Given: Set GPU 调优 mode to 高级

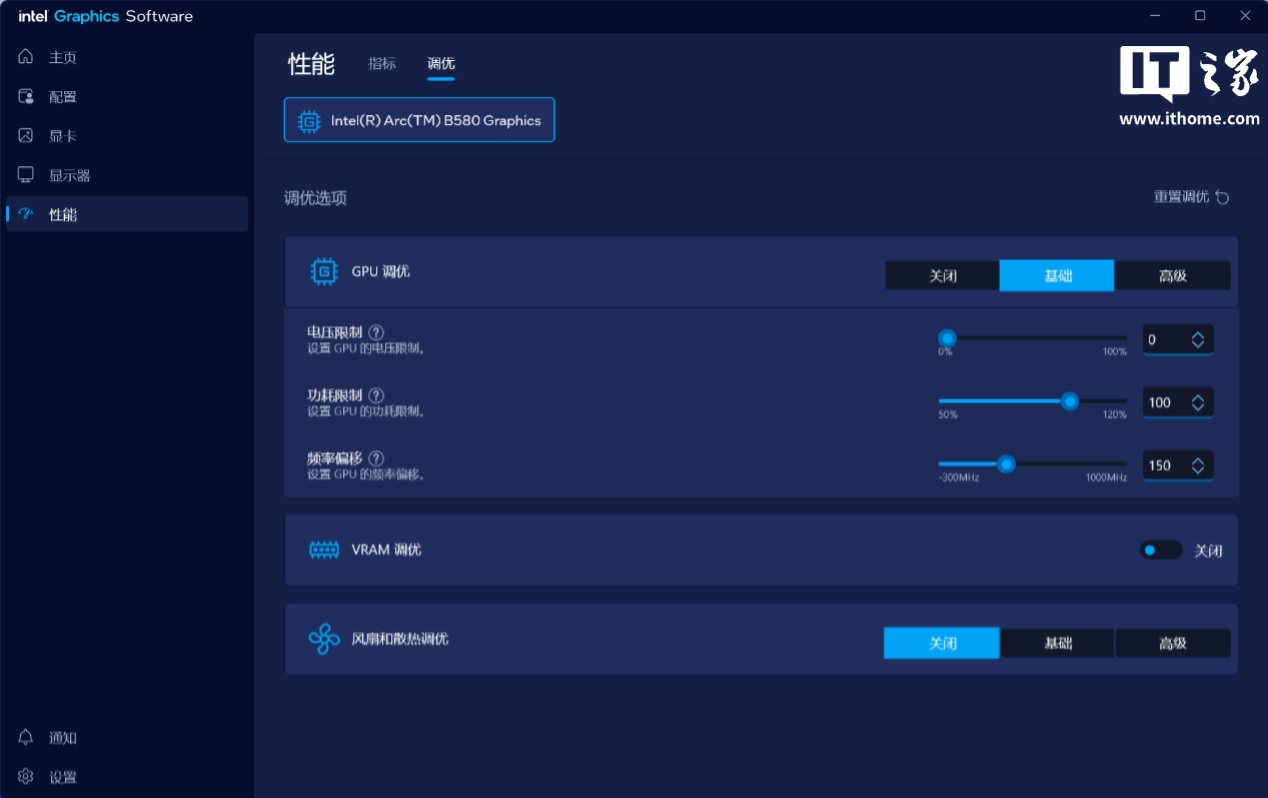Looking at the screenshot, I should (1172, 275).
